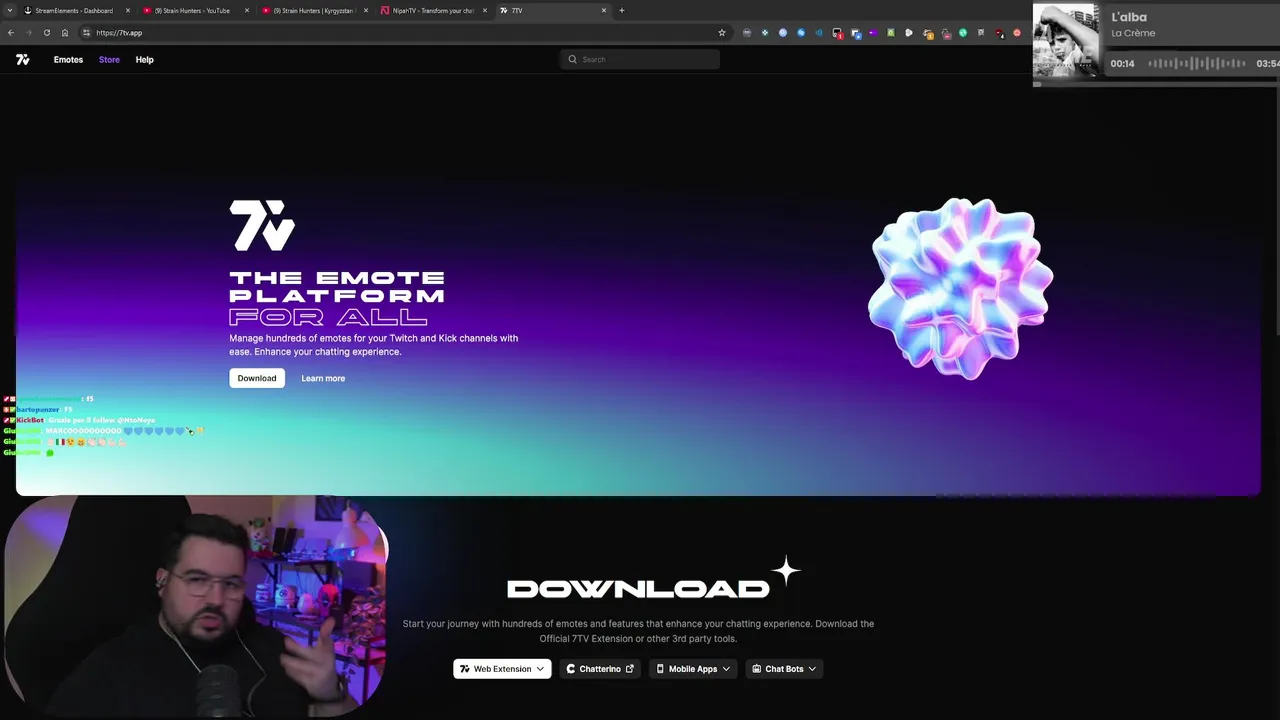Close the Strain Hunters | Kyrgyzstan tab
Screen dimensions: 1280x720
pos(366,10)
